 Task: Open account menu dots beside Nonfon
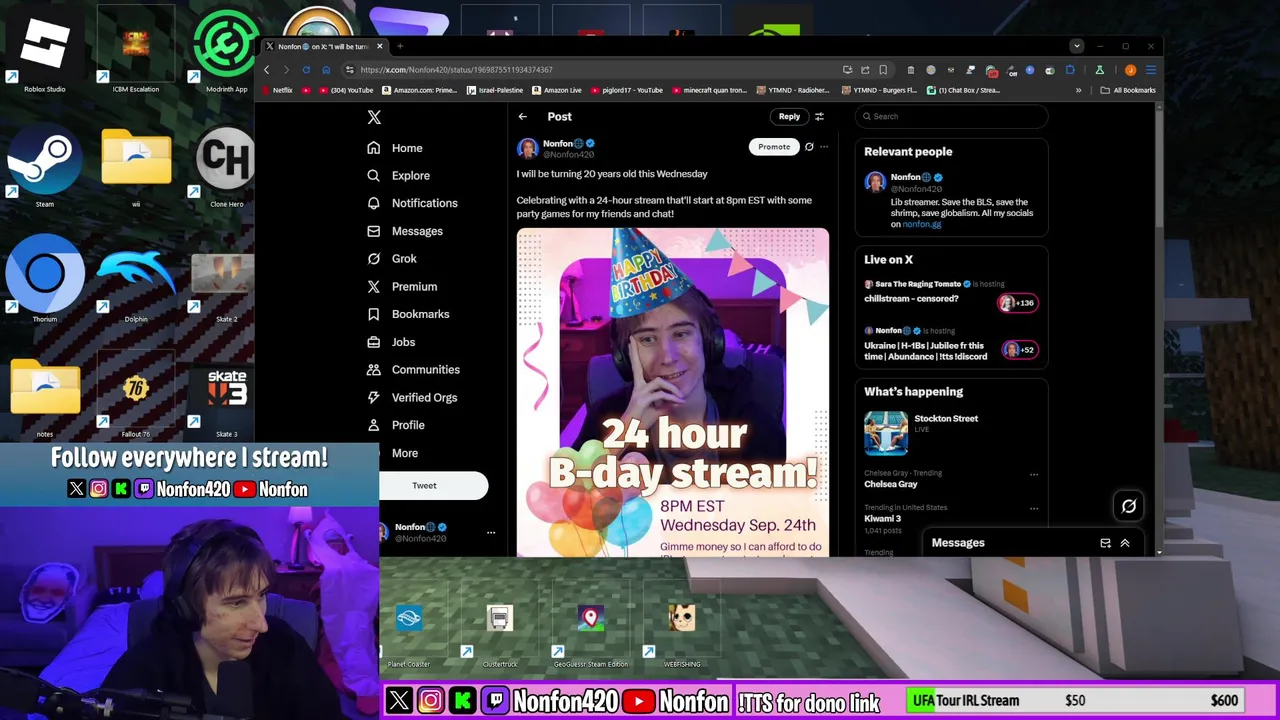coord(491,533)
